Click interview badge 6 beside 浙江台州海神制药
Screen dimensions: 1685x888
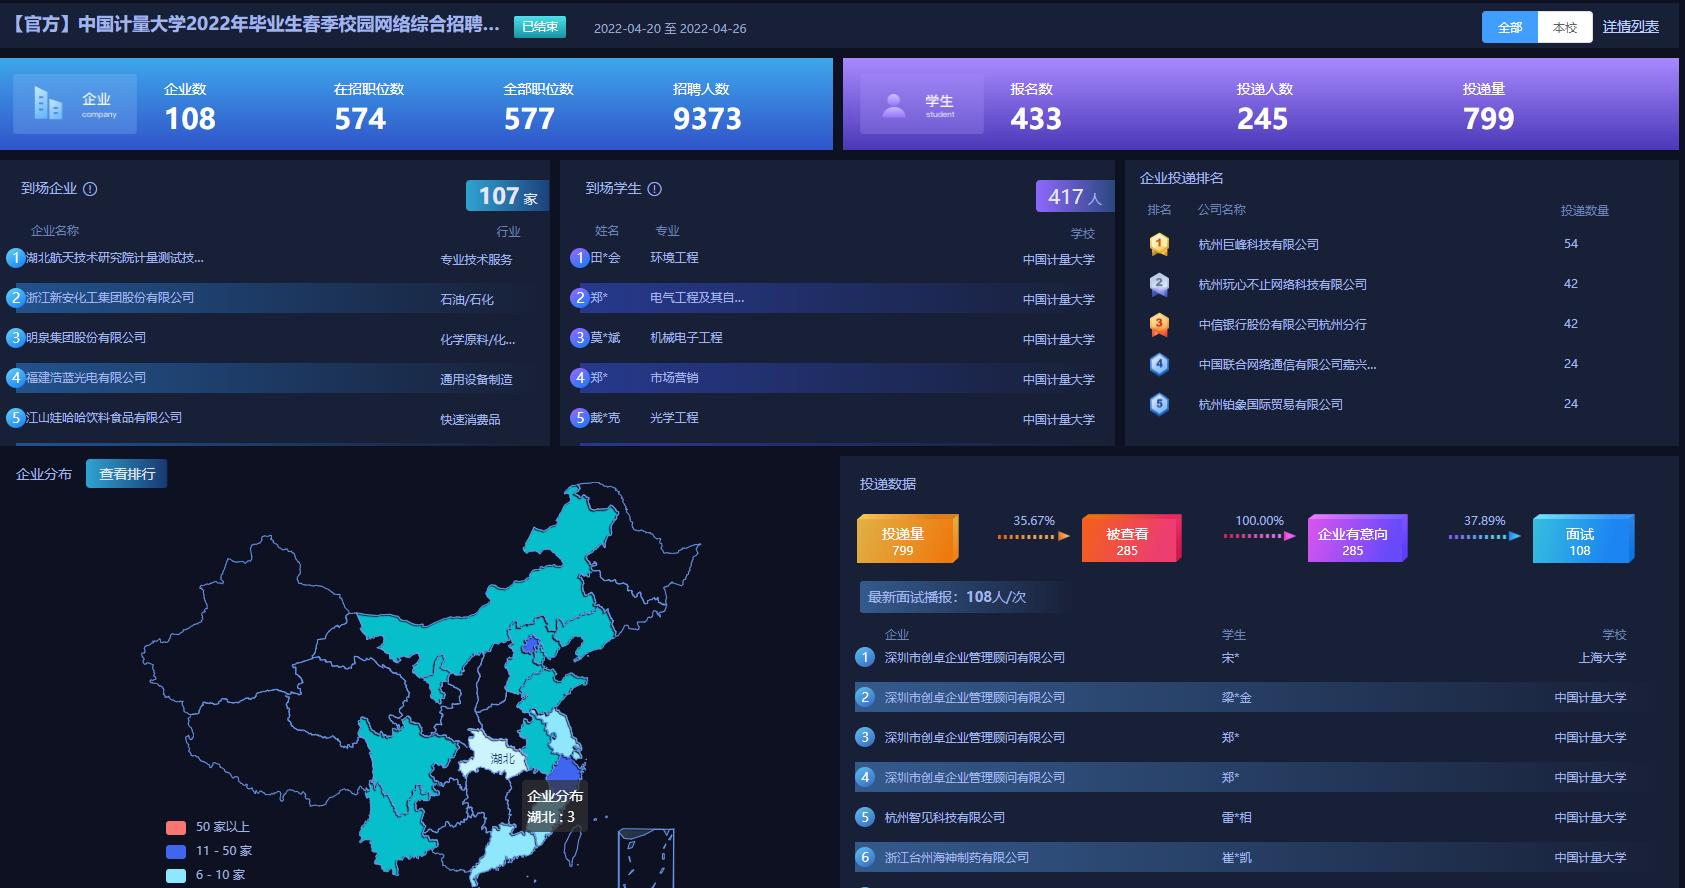pyautogui.click(x=865, y=857)
